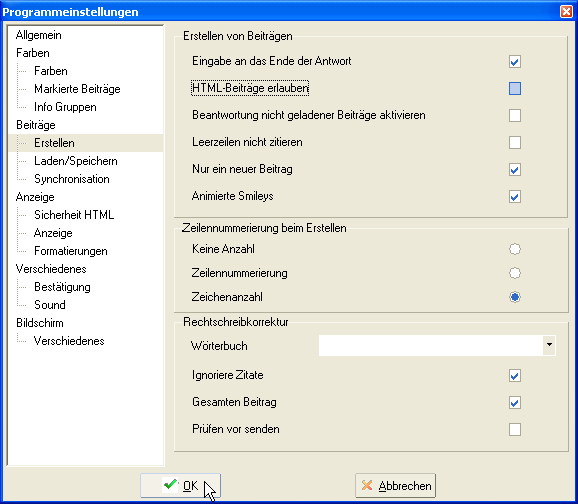Image resolution: width=578 pixels, height=504 pixels.
Task: Select the Keine Anzahl radio button
Action: tap(515, 249)
